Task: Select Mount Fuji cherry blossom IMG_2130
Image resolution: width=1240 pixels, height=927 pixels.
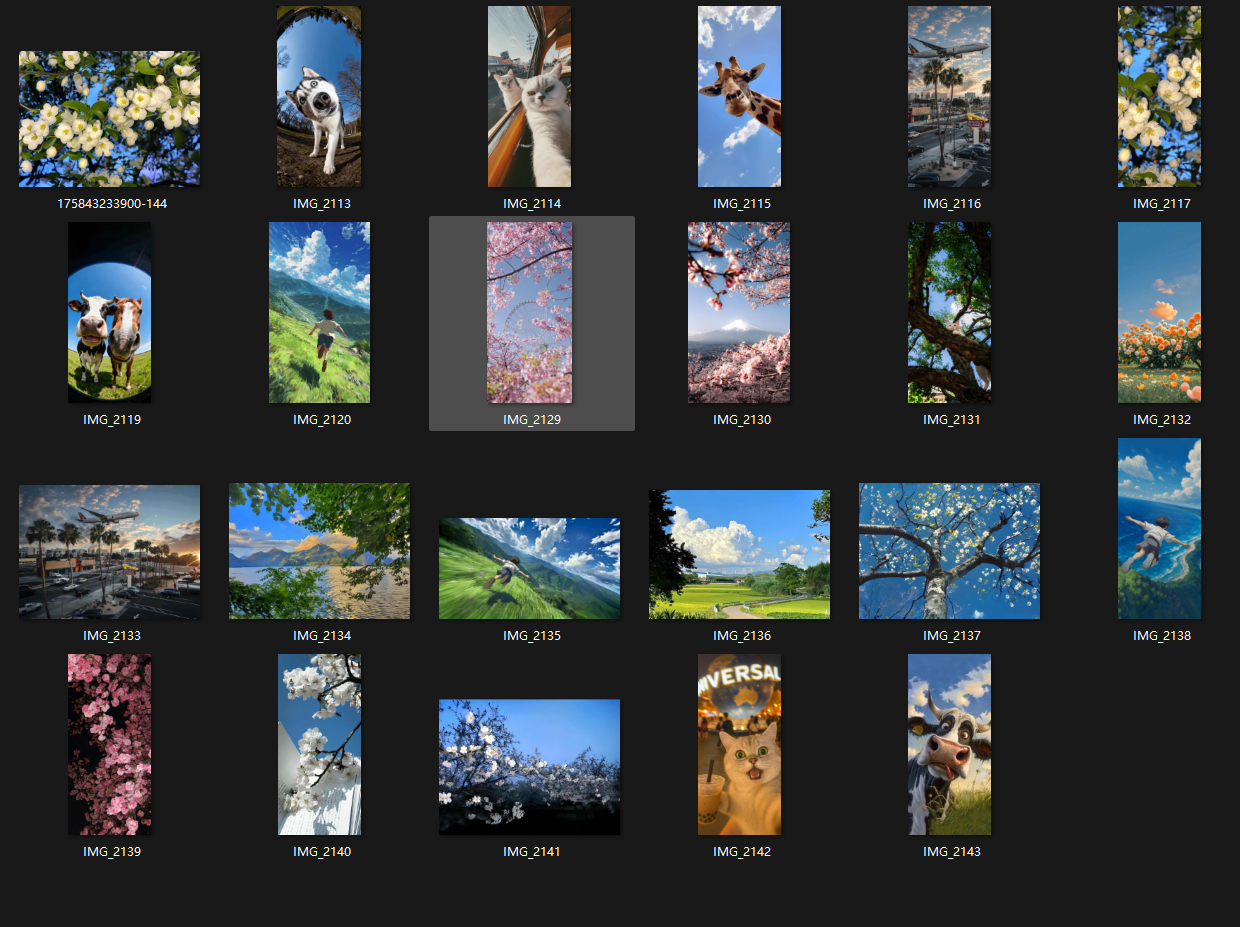Action: pos(739,312)
